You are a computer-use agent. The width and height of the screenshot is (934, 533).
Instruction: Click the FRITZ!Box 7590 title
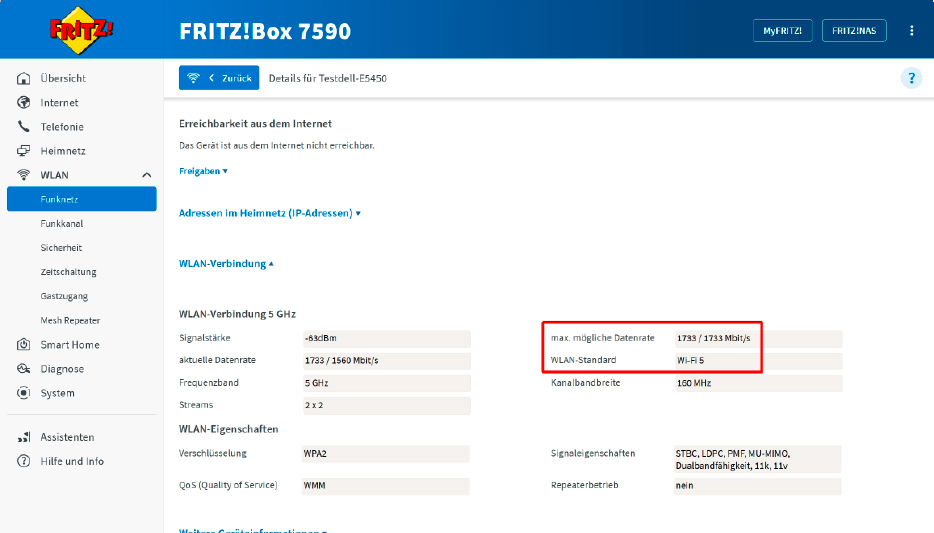point(265,31)
